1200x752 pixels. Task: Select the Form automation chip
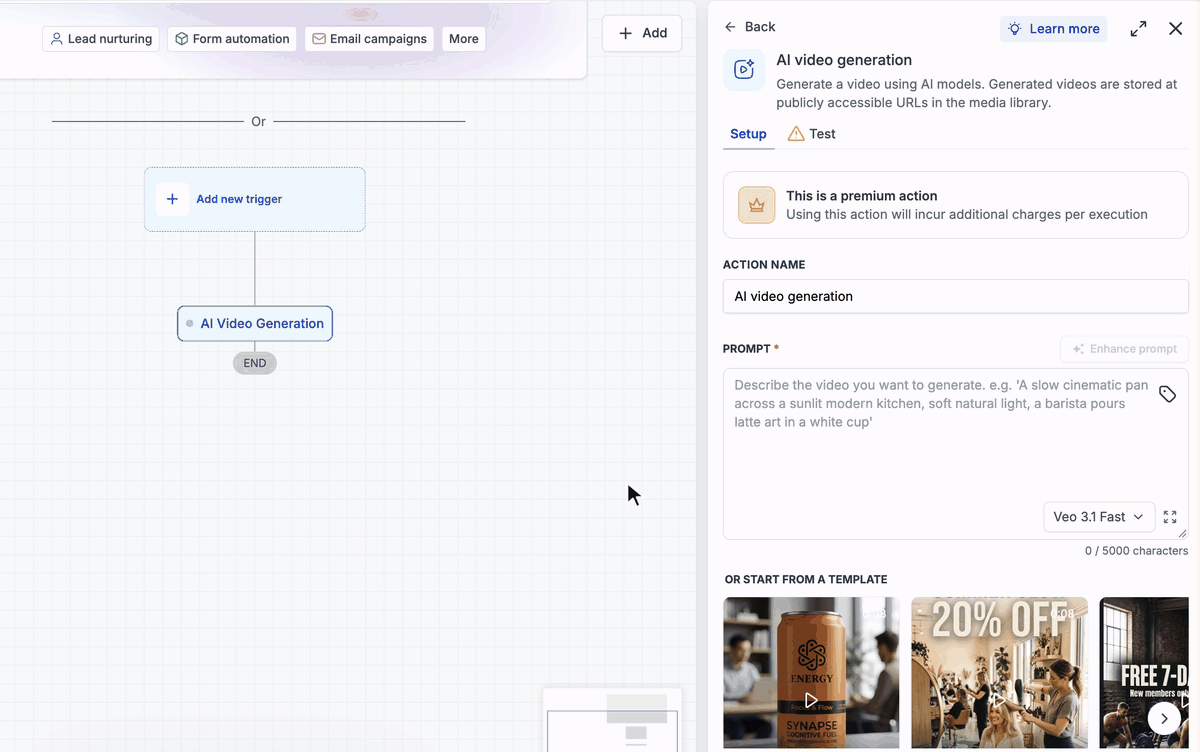232,39
